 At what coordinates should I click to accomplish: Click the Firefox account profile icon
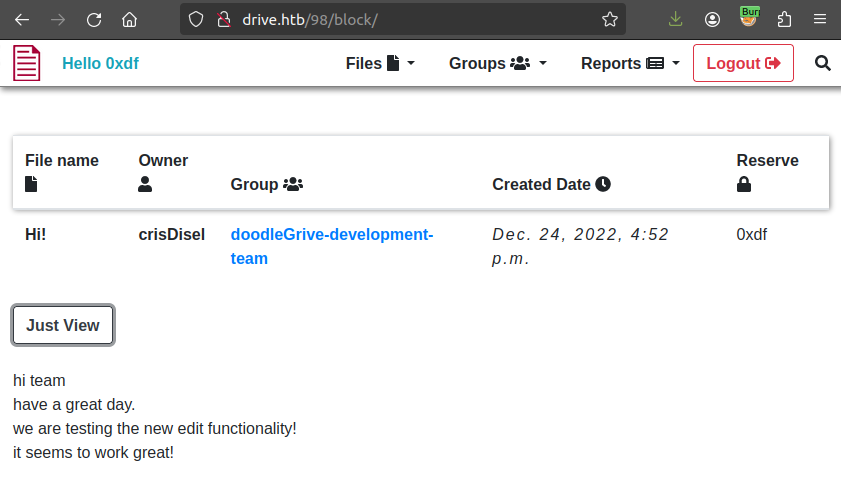click(712, 19)
